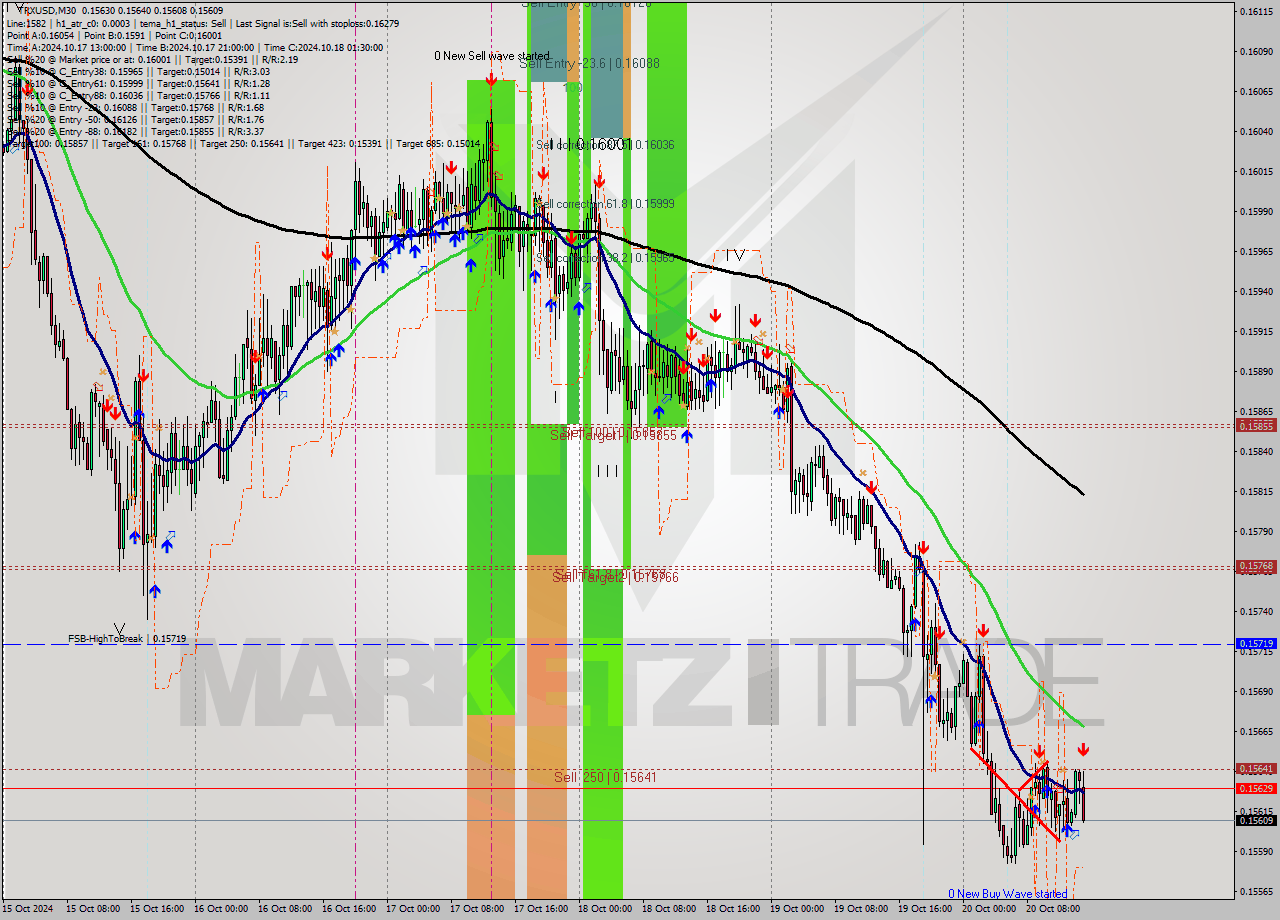Image resolution: width=1280 pixels, height=920 pixels.
Task: Click the 0.16090 price axis value
Action: (x=1257, y=51)
